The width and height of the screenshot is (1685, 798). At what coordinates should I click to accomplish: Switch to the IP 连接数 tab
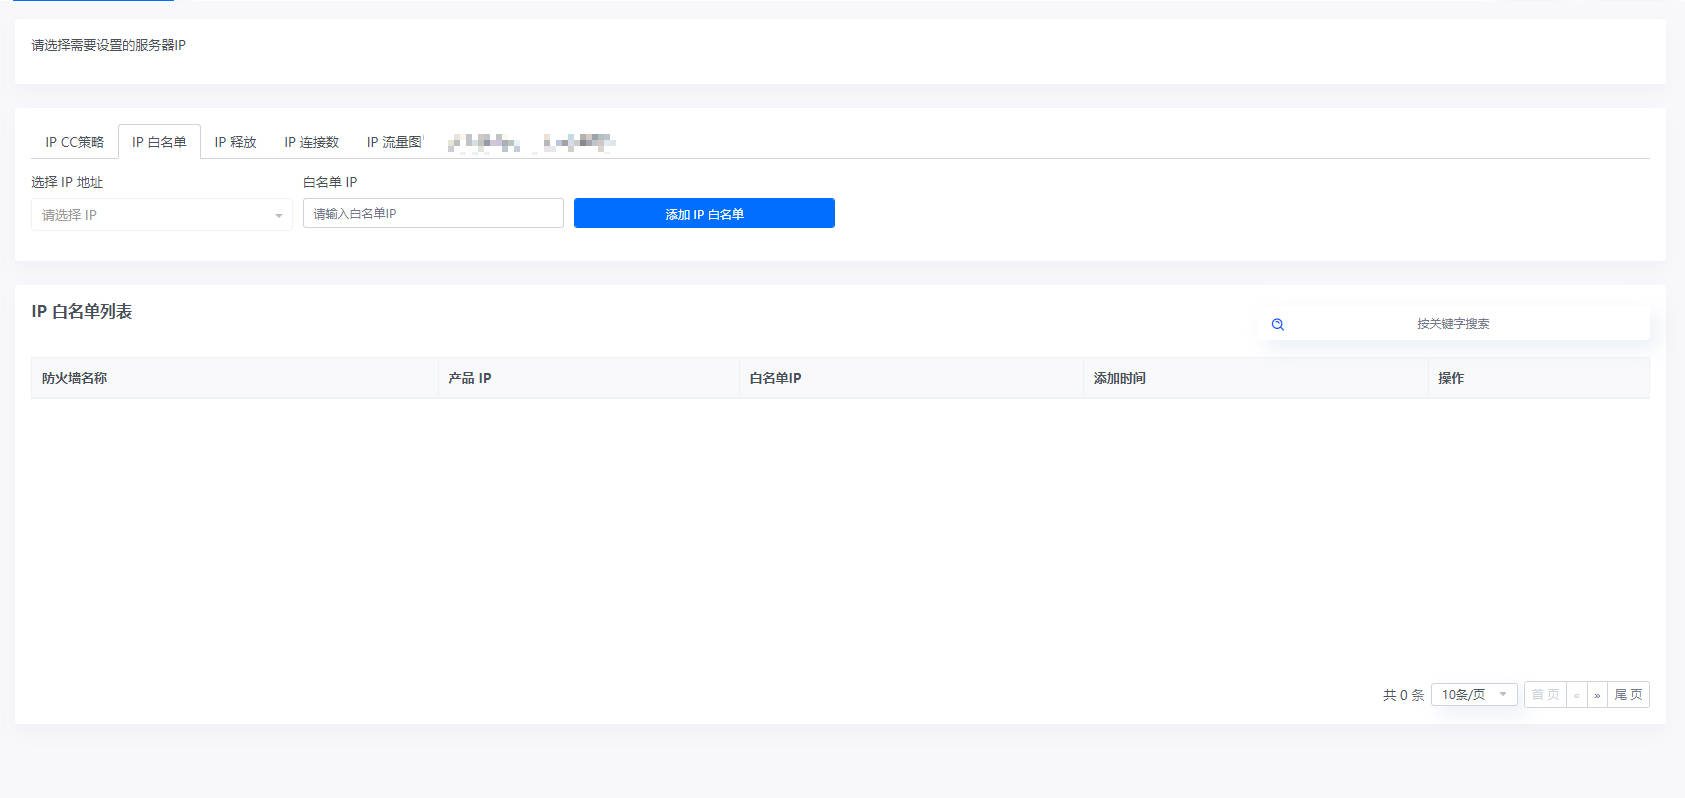click(x=311, y=142)
